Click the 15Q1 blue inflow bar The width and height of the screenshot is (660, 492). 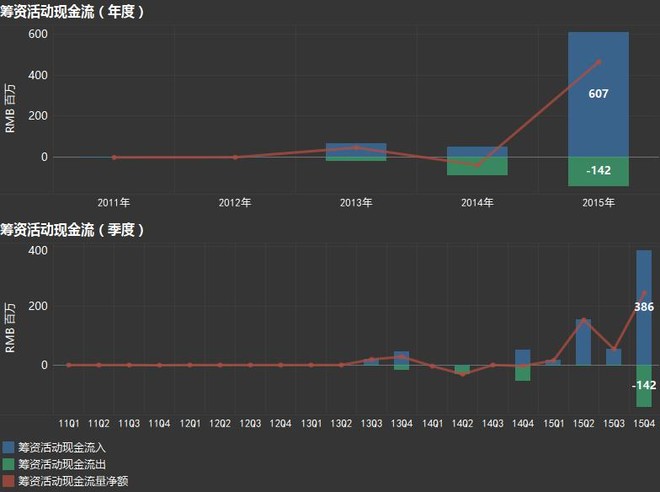(553, 362)
